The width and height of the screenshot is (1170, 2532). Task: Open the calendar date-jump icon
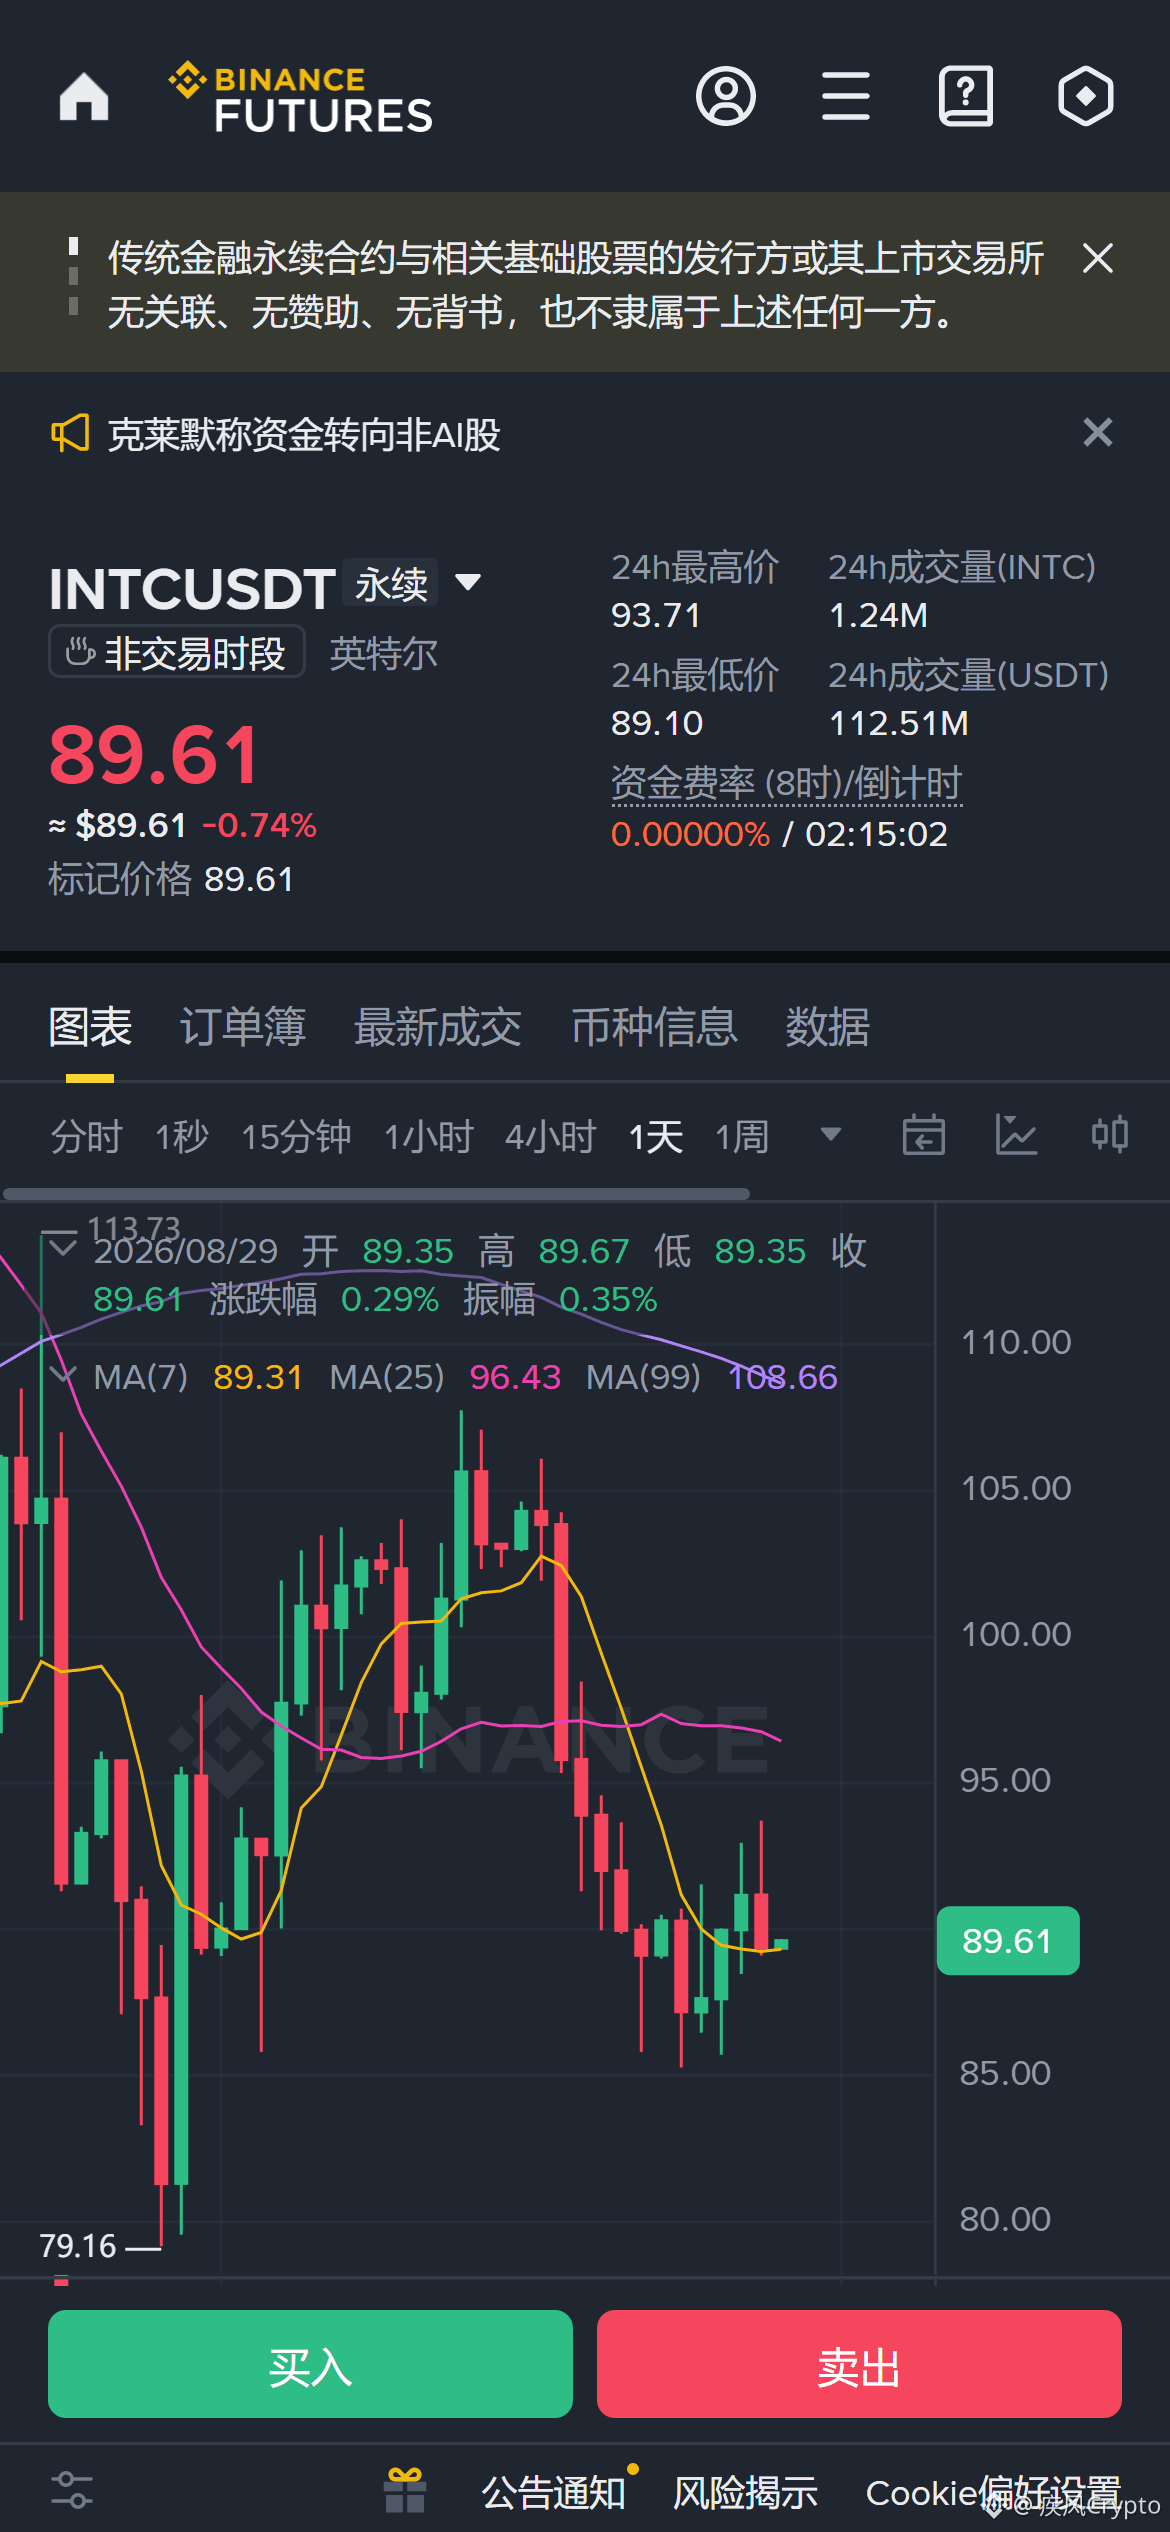924,1135
